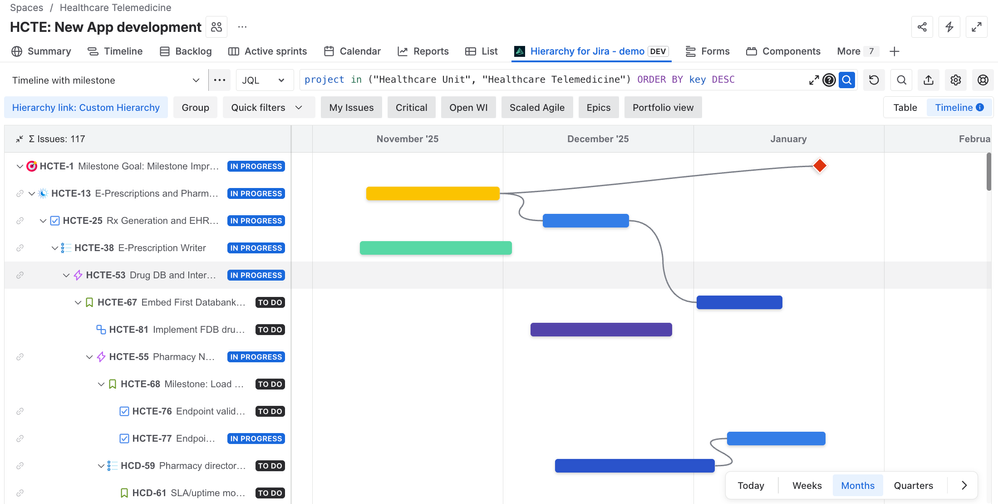Open the automation lightning bolt icon
Screen dimensions: 998x504
(949, 27)
